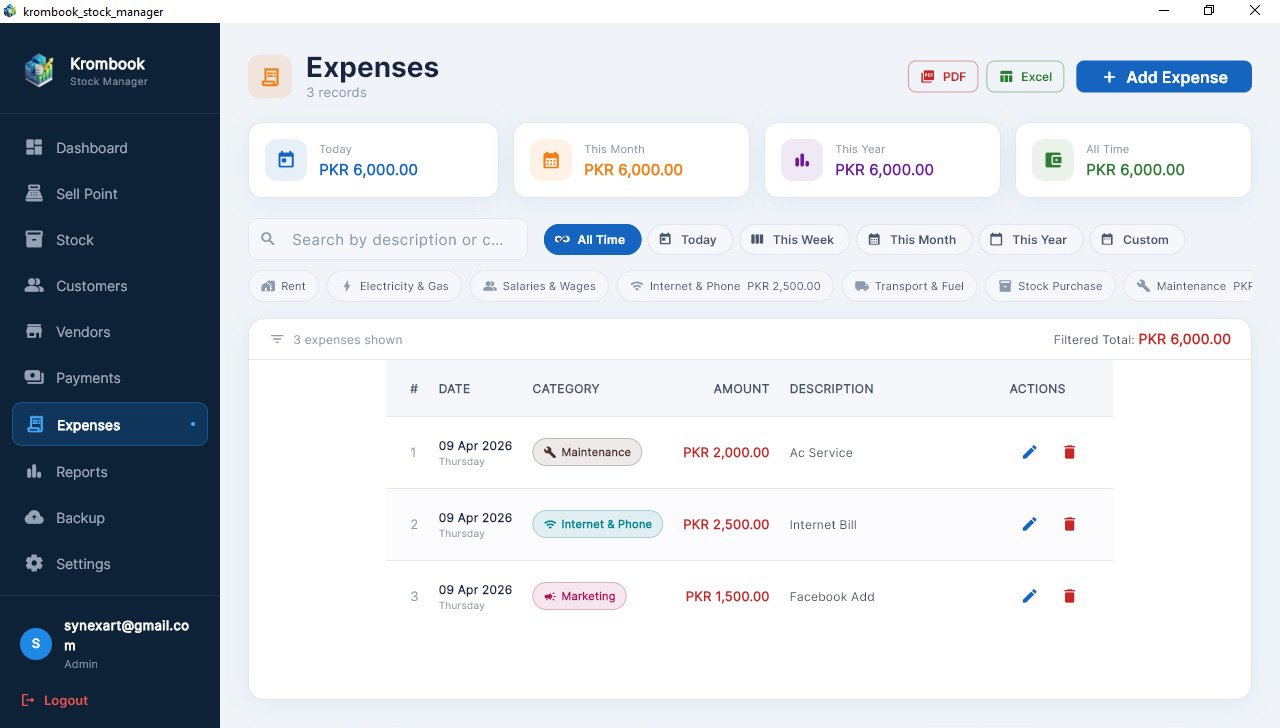Viewport: 1280px width, 728px height.
Task: Open the Custom date range picker
Action: click(x=1137, y=239)
